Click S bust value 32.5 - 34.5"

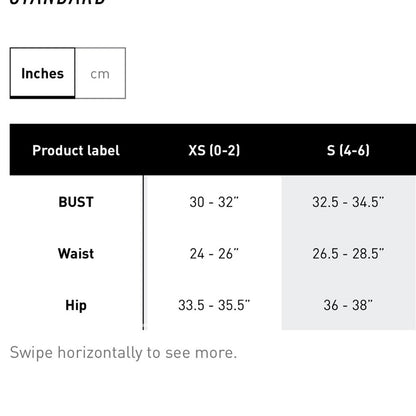coord(348,202)
